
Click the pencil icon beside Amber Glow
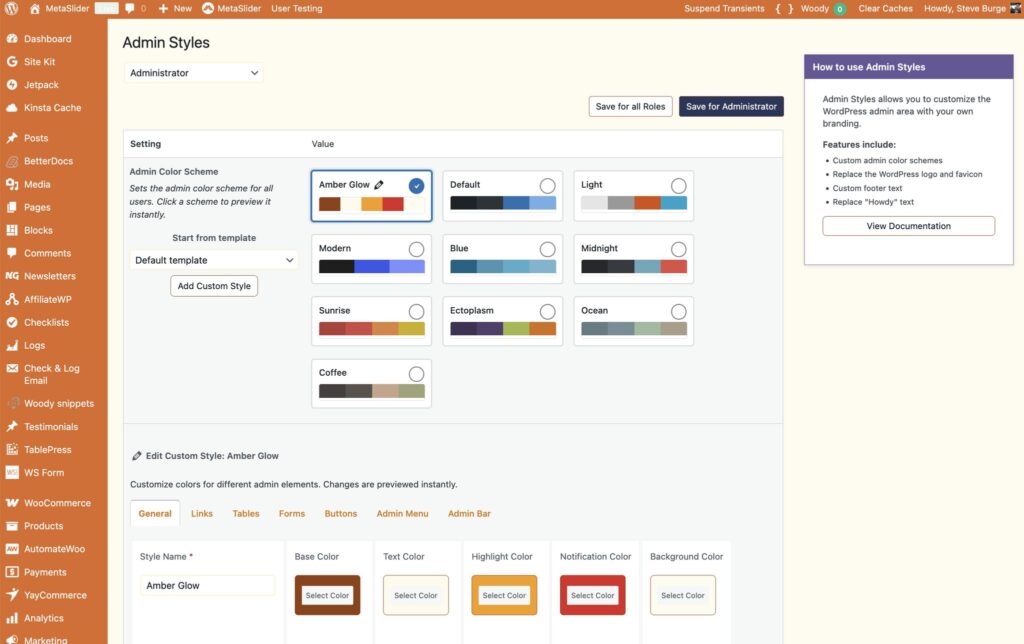pos(379,185)
